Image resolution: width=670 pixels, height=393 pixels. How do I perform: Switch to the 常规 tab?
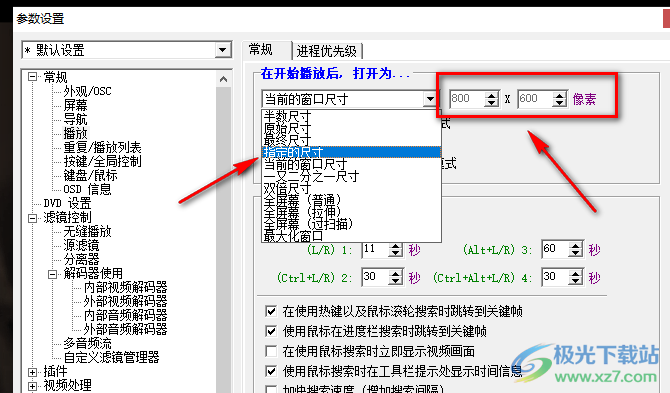pos(261,50)
